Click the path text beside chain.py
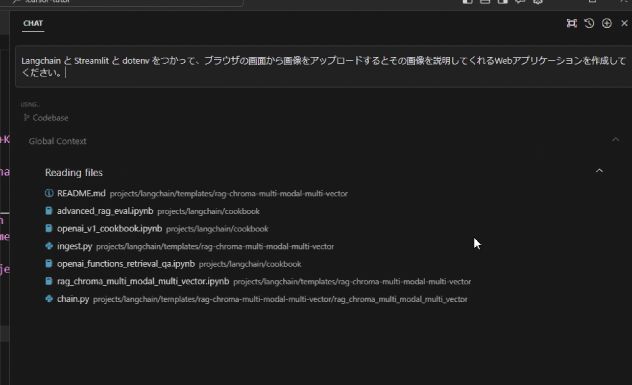The height and width of the screenshot is (385, 632). pyautogui.click(x=280, y=300)
